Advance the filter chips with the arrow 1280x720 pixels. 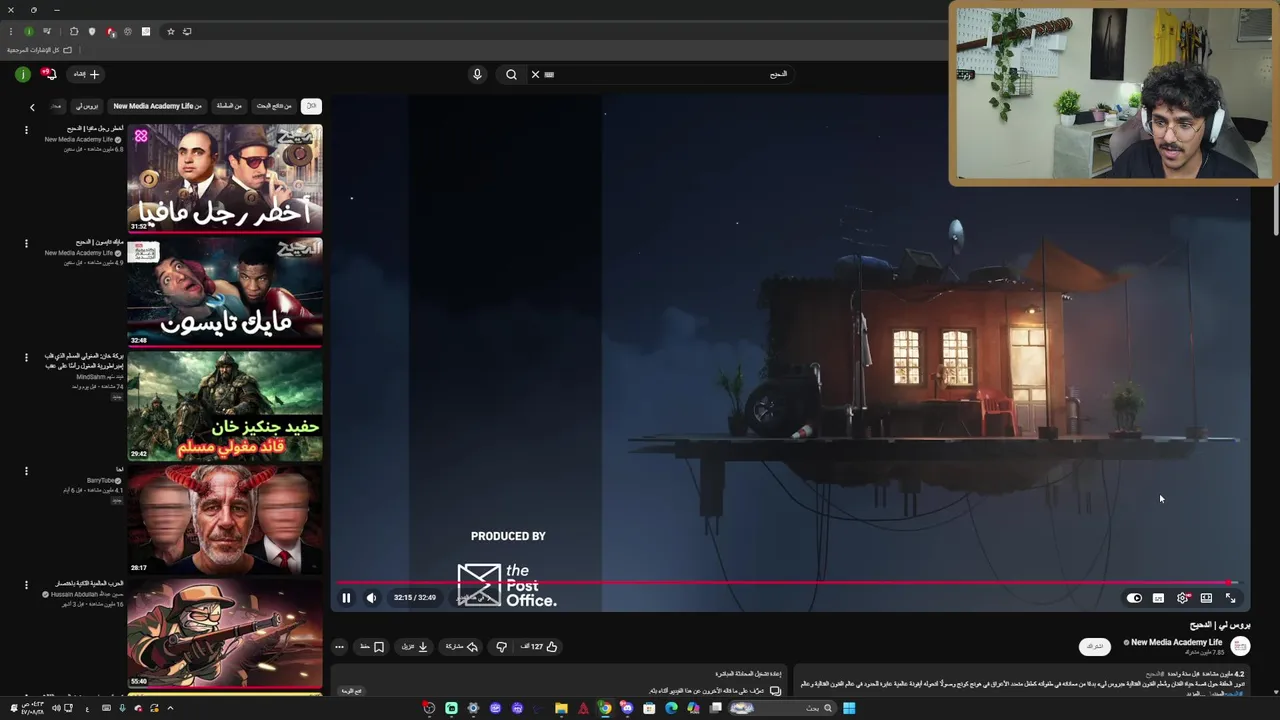pyautogui.click(x=32, y=106)
